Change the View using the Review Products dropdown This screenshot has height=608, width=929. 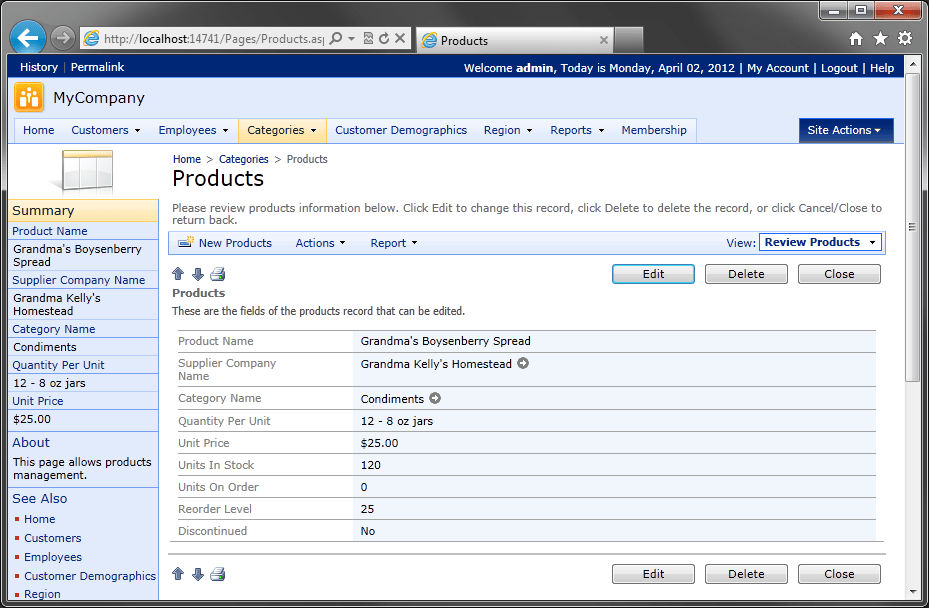tap(820, 242)
